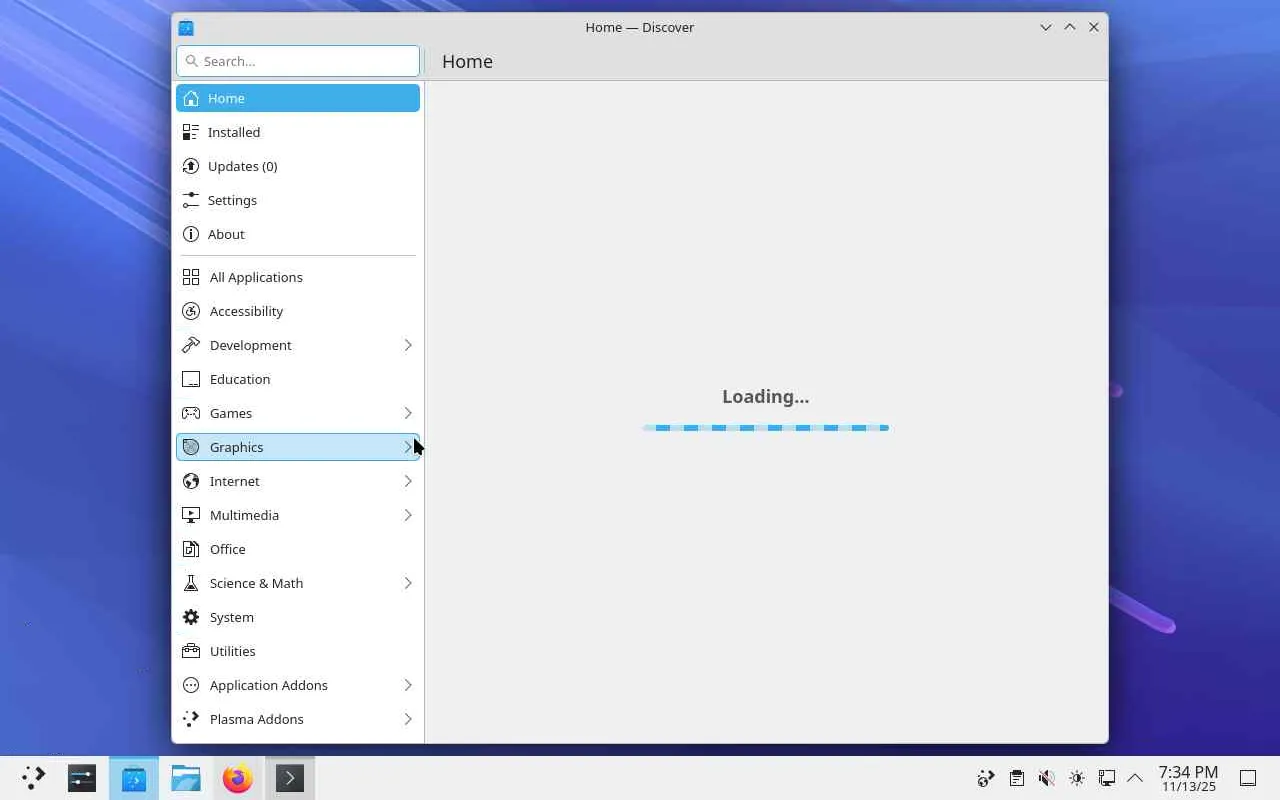Launch Firefox from the taskbar

(238, 778)
